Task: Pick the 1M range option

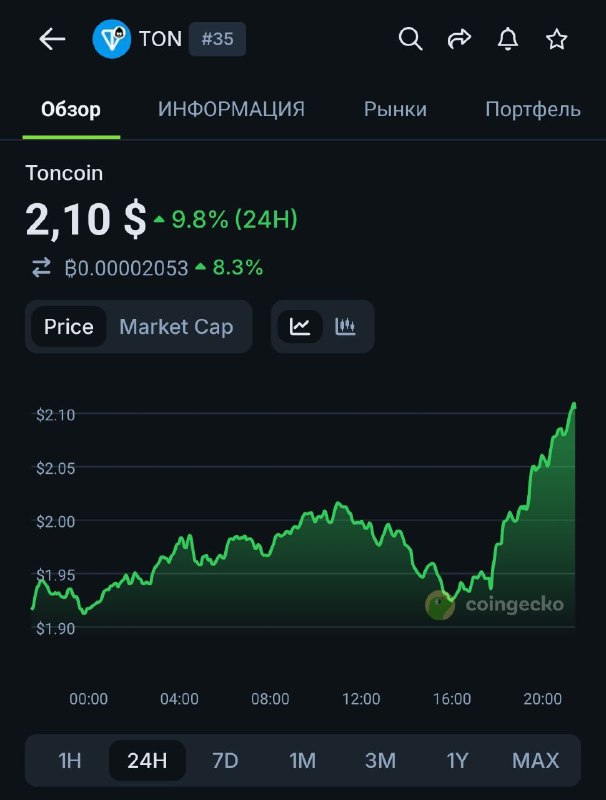Action: point(303,761)
